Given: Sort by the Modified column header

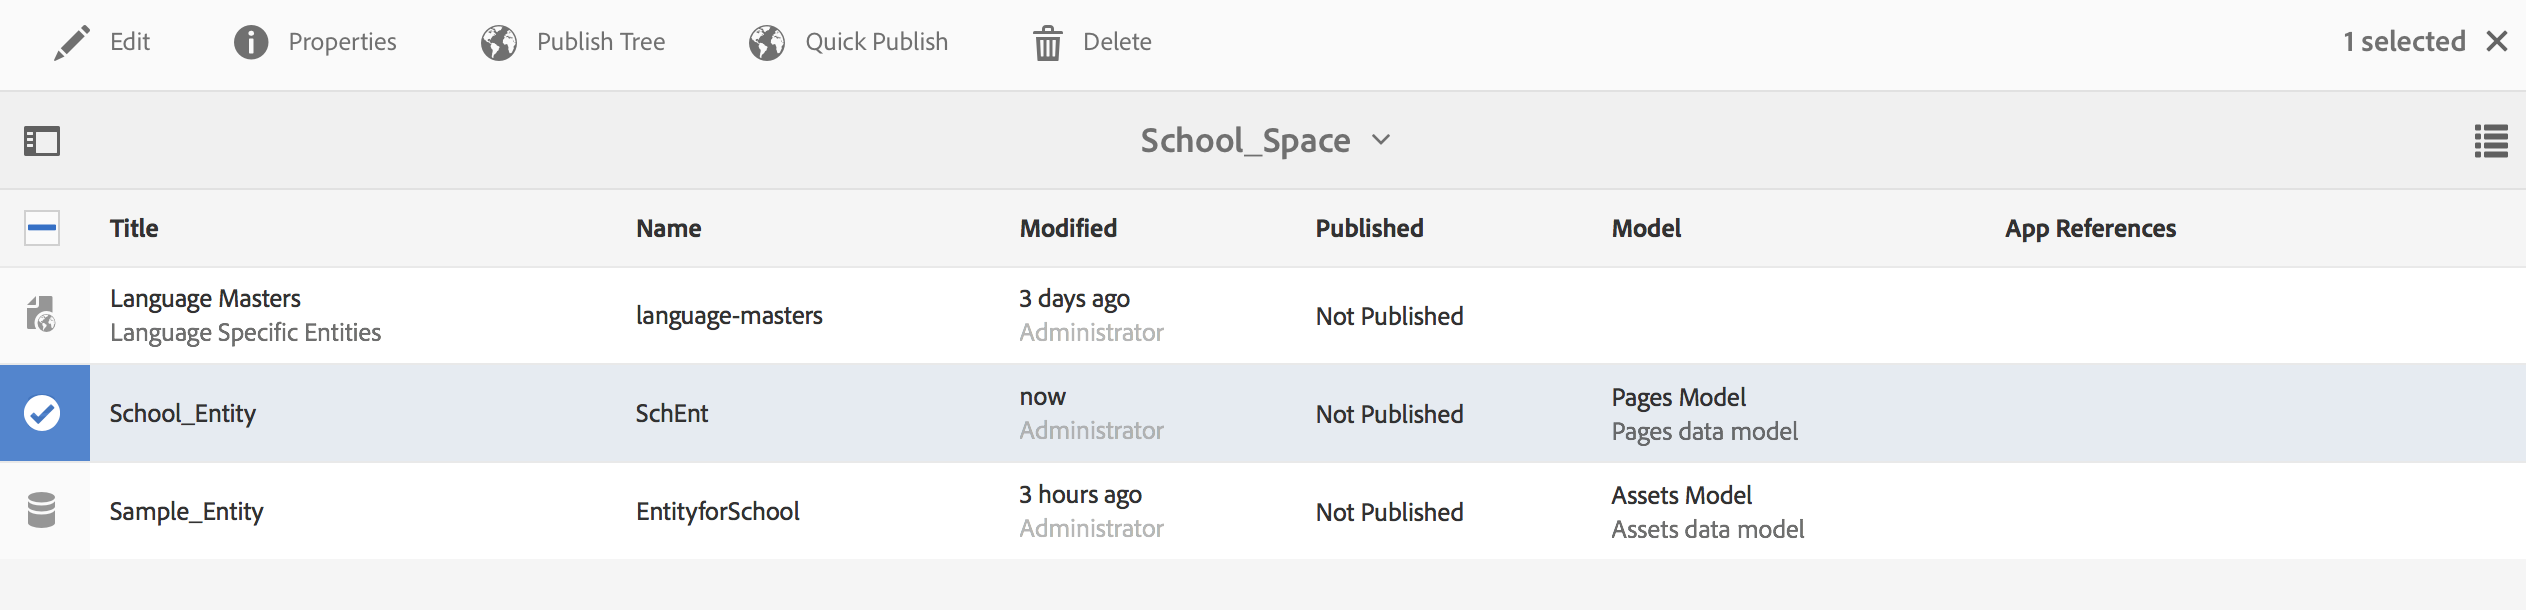Looking at the screenshot, I should [x=1068, y=228].
